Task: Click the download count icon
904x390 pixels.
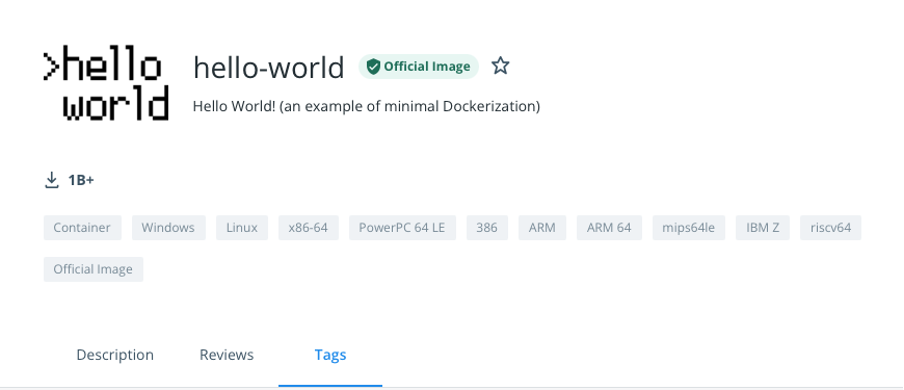Action: [x=52, y=180]
